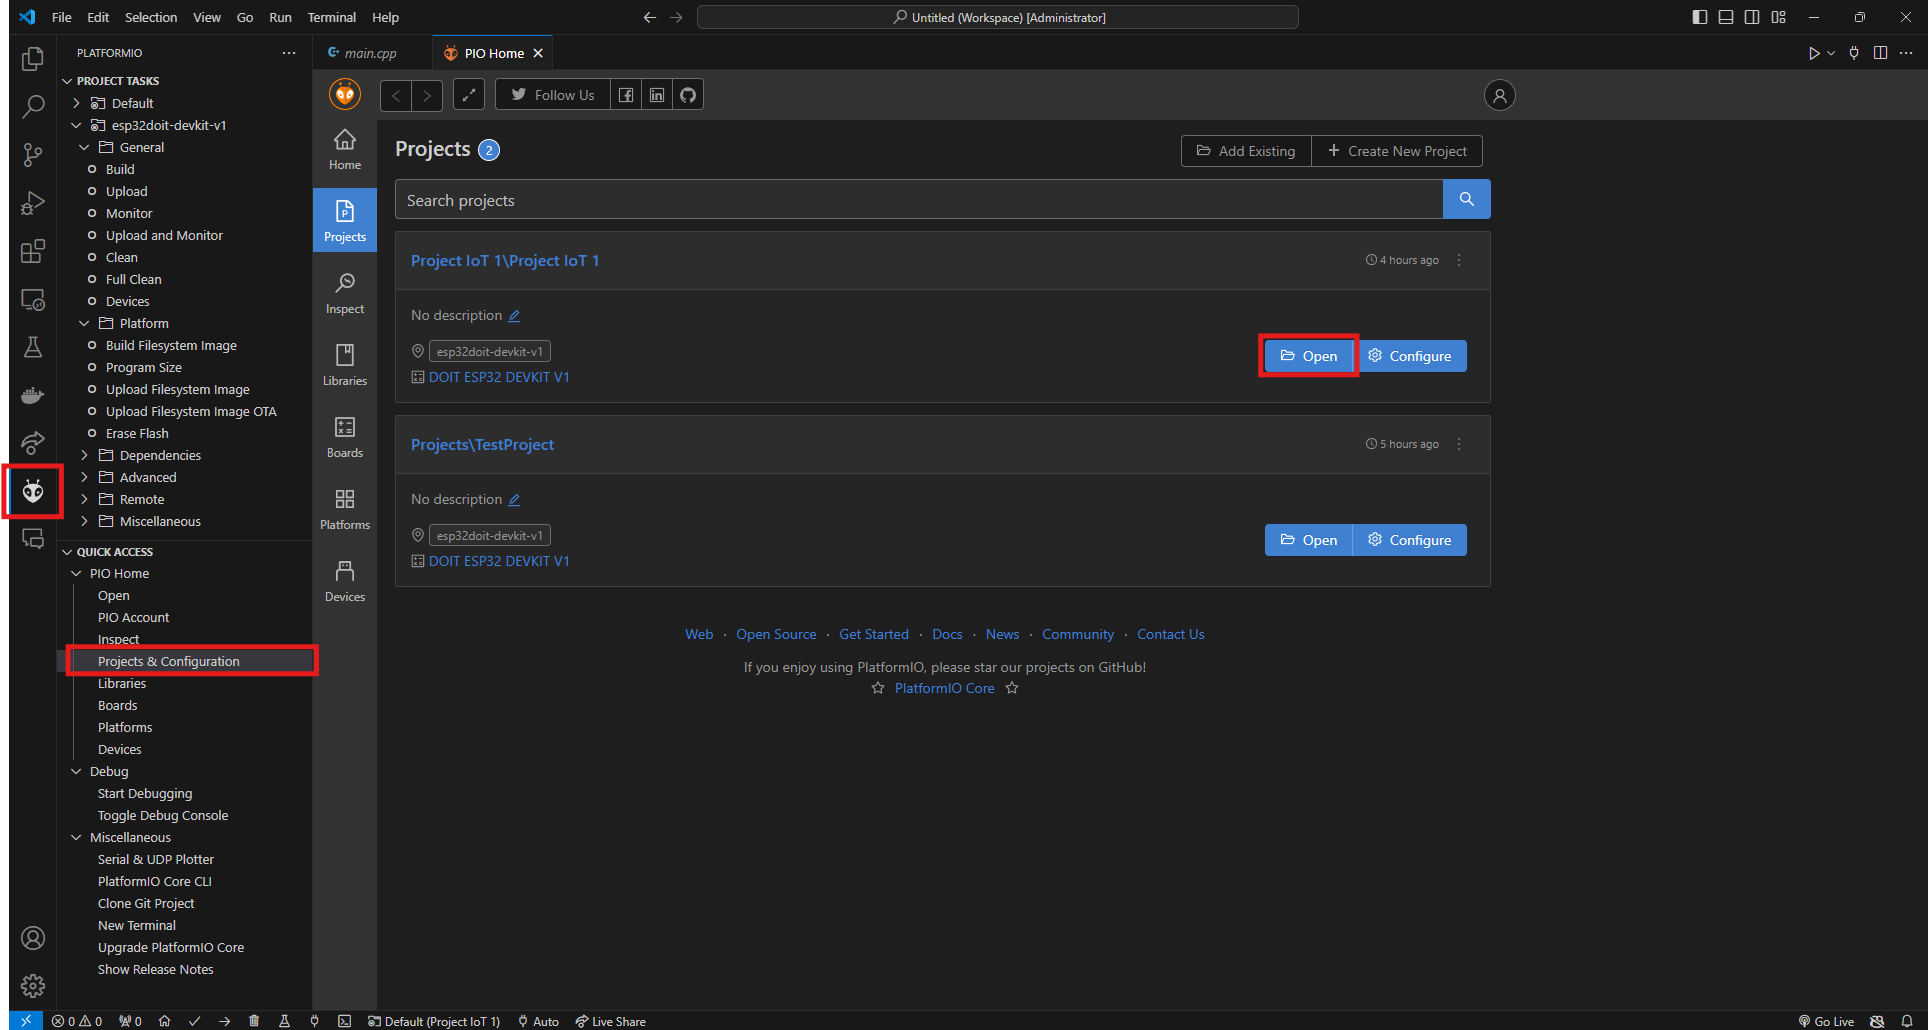Click PlatformIO Clean trash icon in status bar

tap(254, 1021)
